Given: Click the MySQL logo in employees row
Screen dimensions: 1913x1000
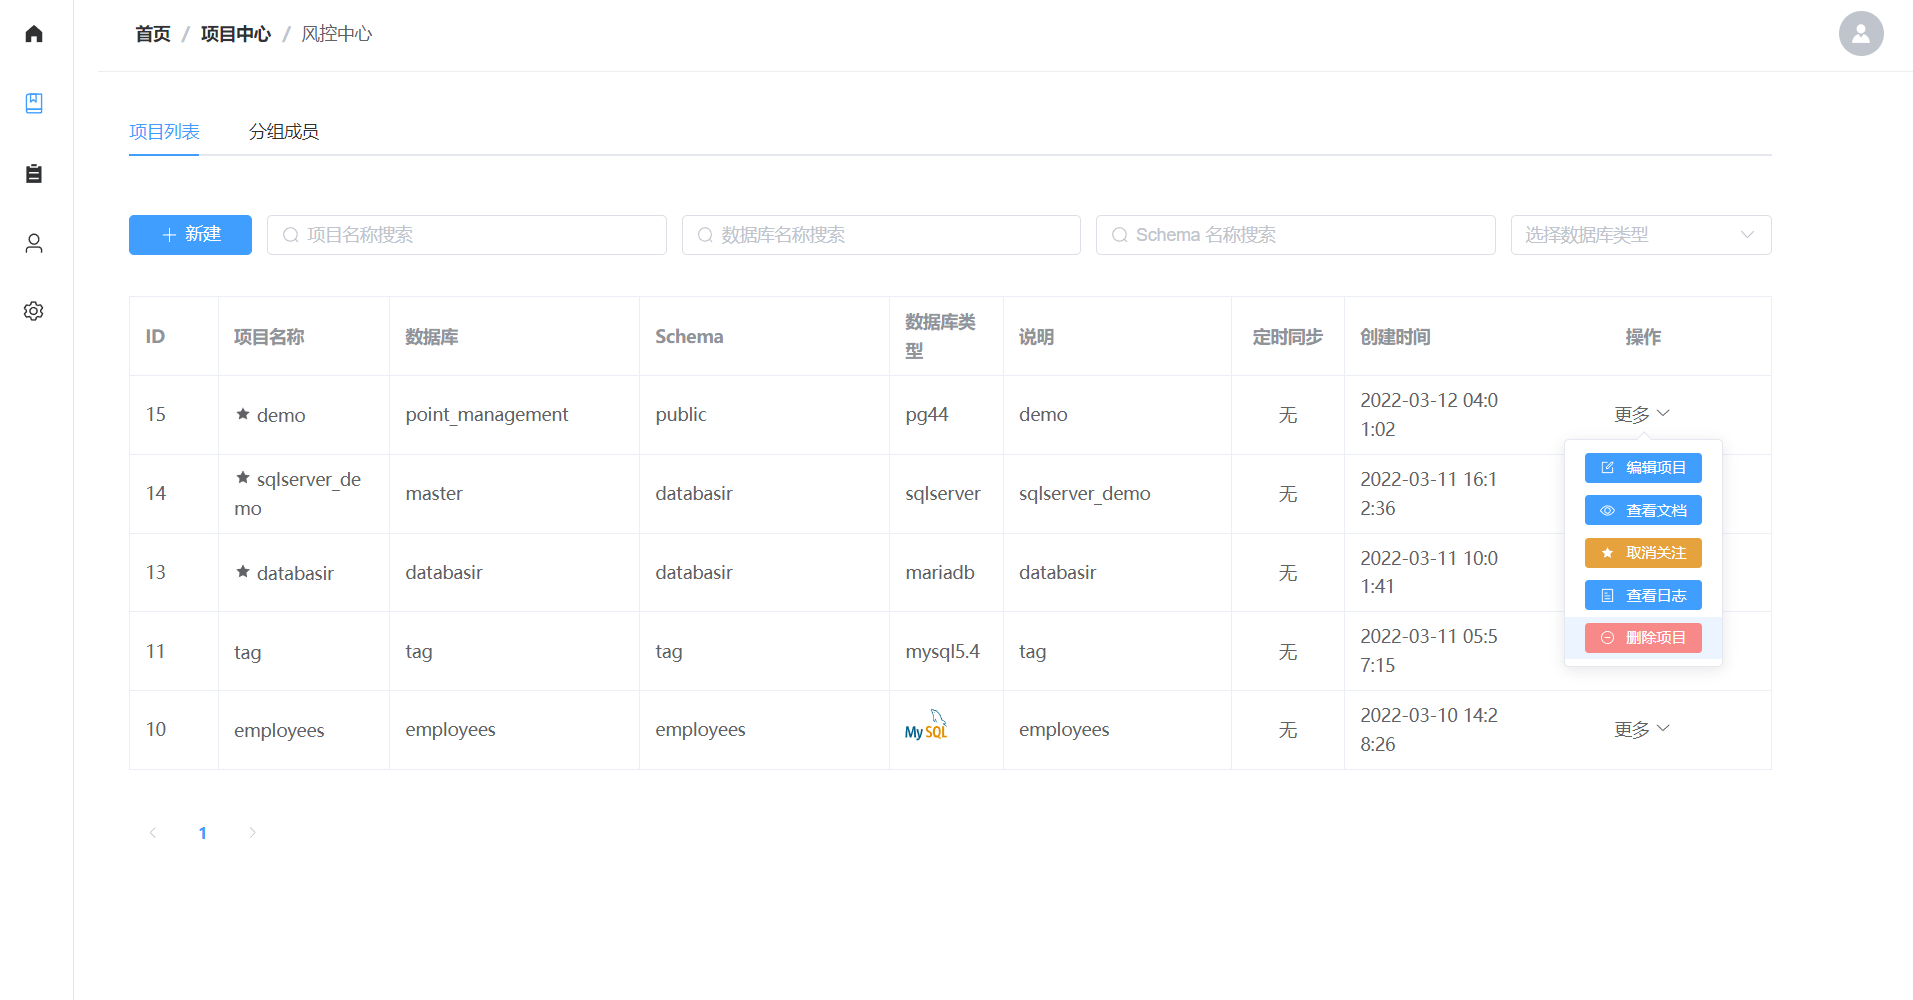Looking at the screenshot, I should [x=926, y=728].
